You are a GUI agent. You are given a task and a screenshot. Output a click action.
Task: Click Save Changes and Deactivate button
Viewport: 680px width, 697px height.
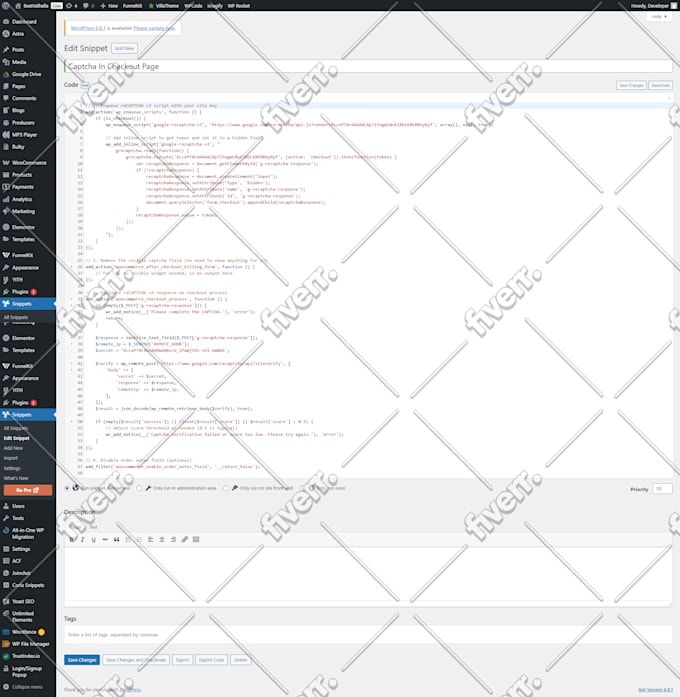click(x=136, y=660)
